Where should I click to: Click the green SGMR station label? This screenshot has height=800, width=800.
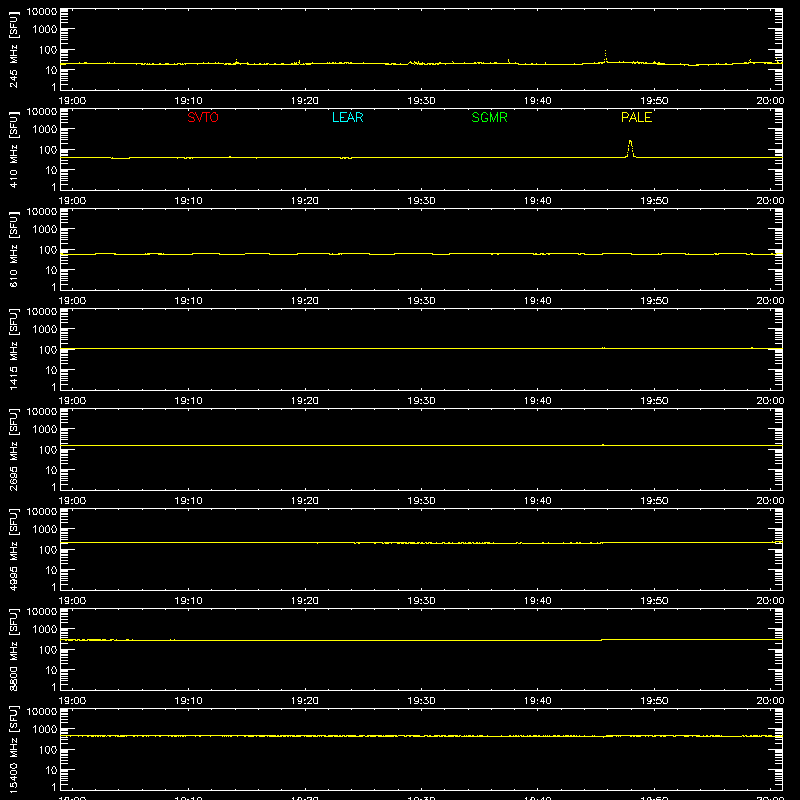tap(489, 117)
